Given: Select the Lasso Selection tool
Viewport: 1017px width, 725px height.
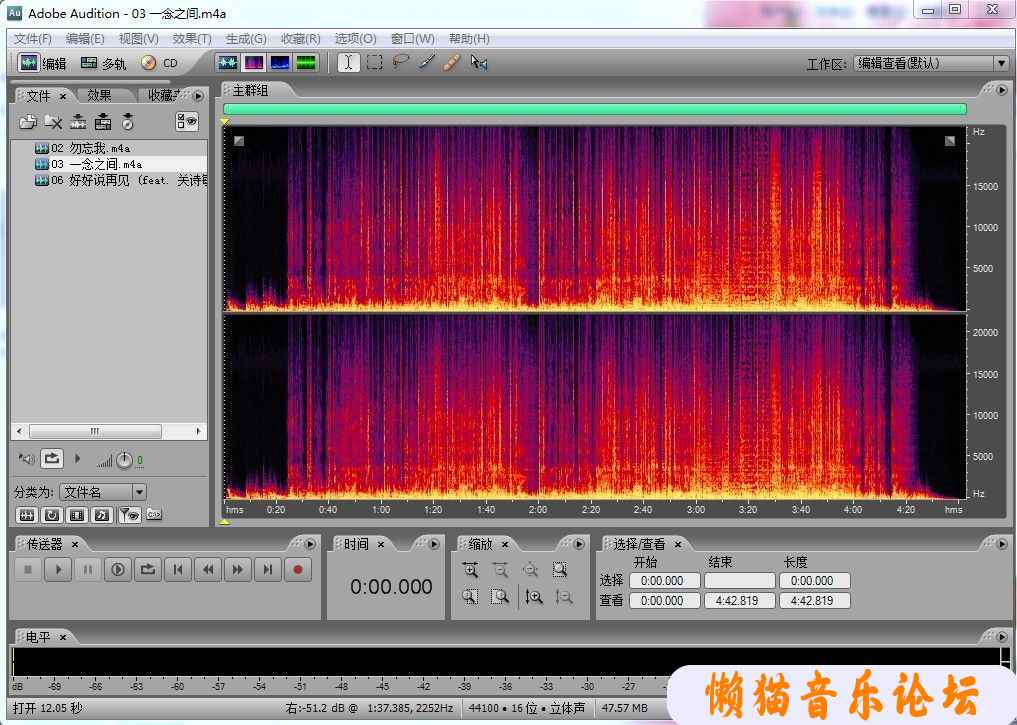Looking at the screenshot, I should (401, 62).
